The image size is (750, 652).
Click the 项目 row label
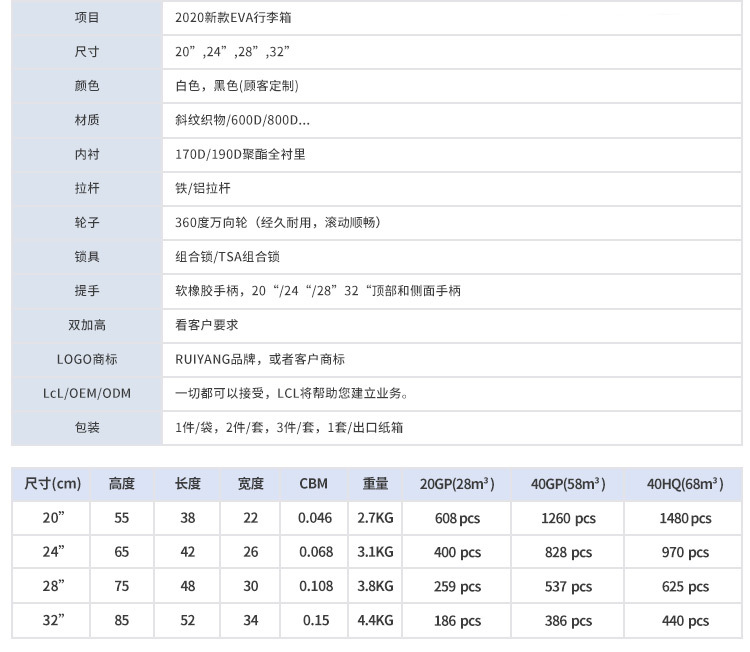tap(87, 18)
